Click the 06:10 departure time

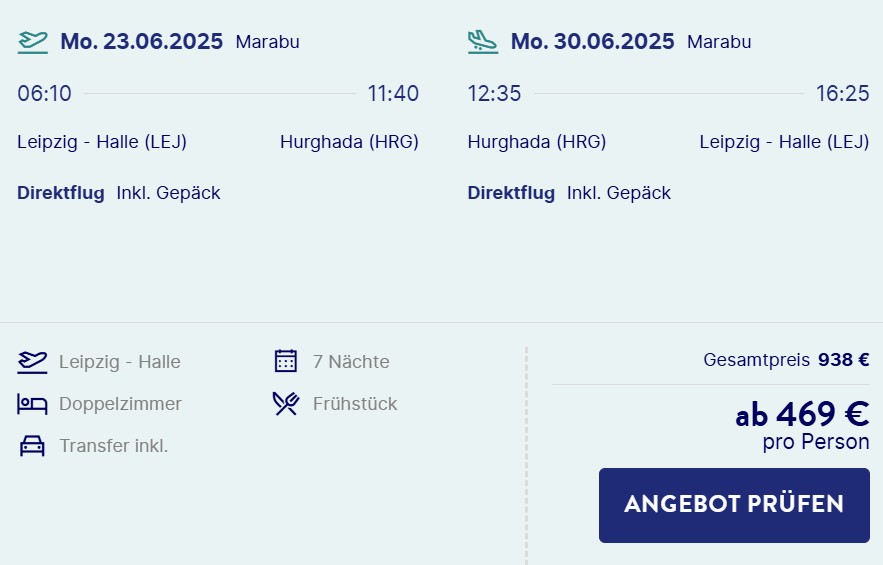pos(44,94)
